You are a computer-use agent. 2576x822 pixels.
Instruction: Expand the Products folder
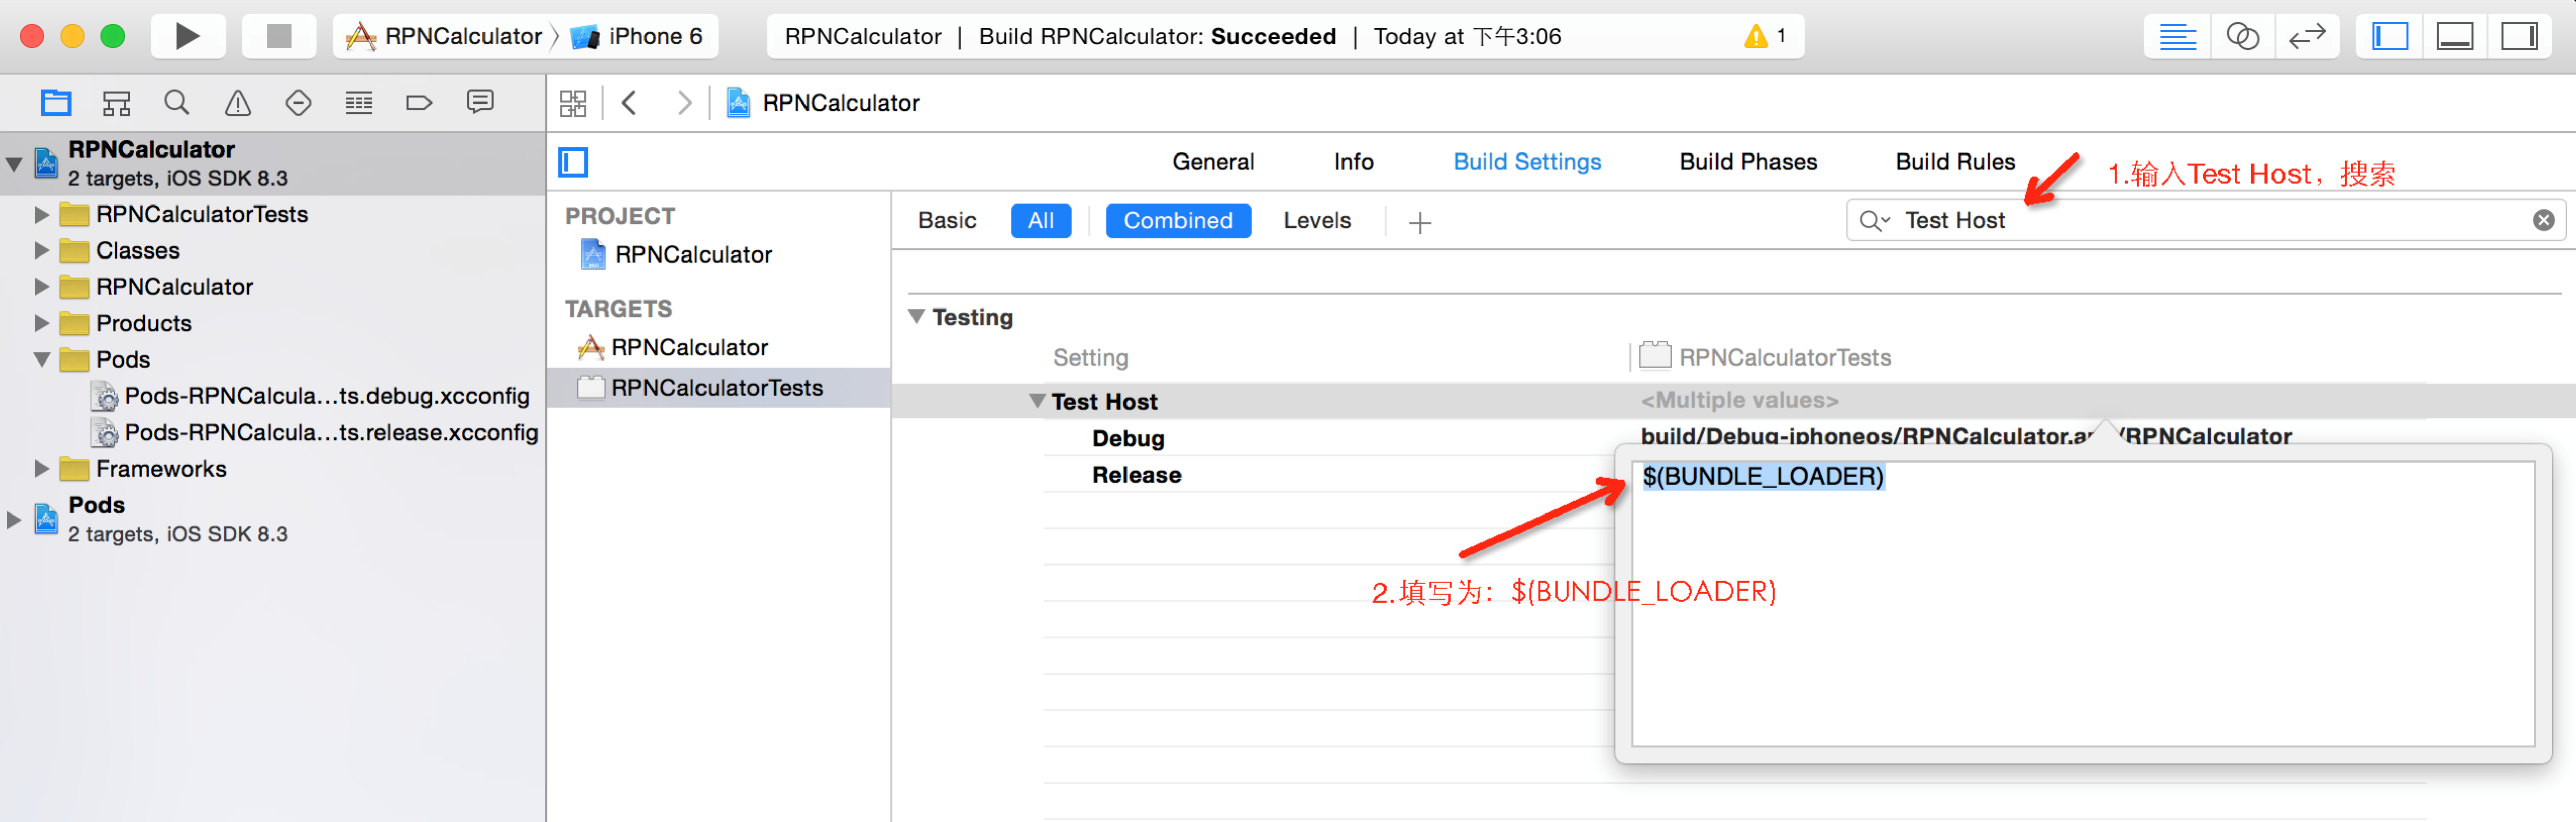(x=42, y=323)
